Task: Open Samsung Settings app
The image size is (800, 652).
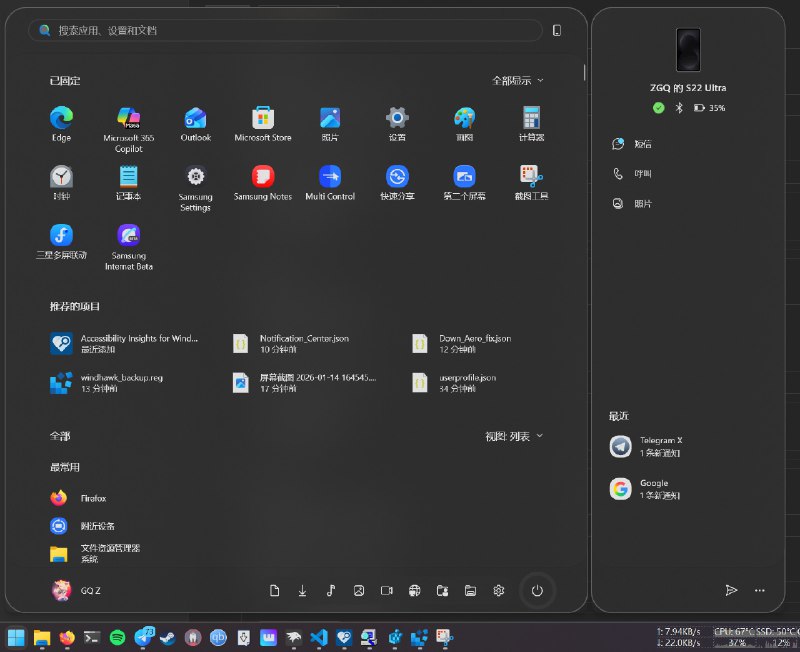Action: (195, 177)
